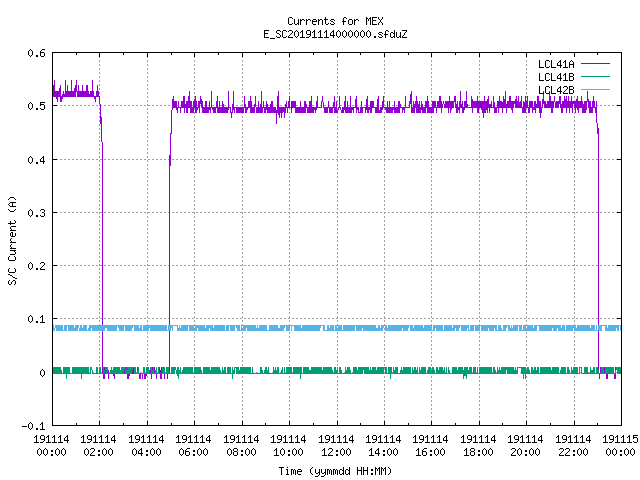640x480 pixels.
Task: Click the y-axis tick value 0.3
Action: tap(37, 213)
